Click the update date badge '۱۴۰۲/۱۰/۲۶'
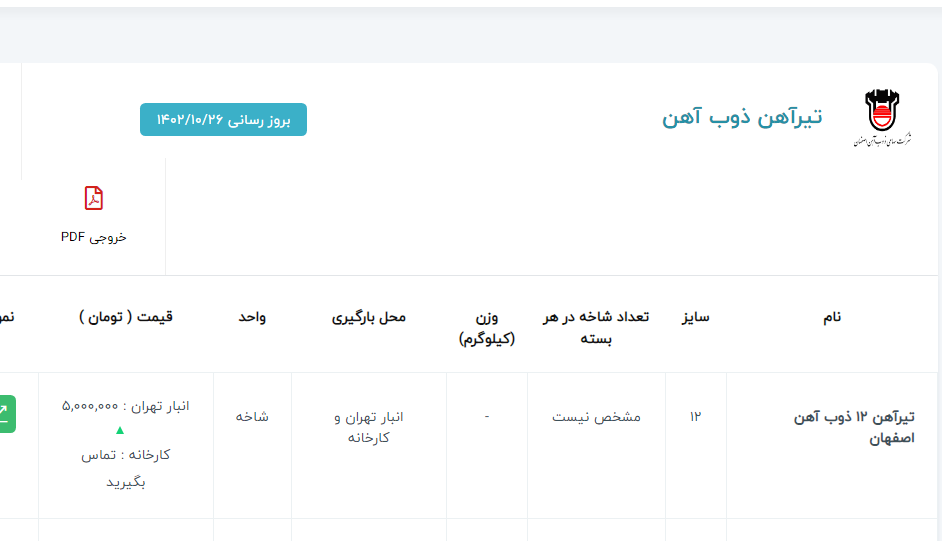Screen dimensions: 942x541 (x=223, y=120)
